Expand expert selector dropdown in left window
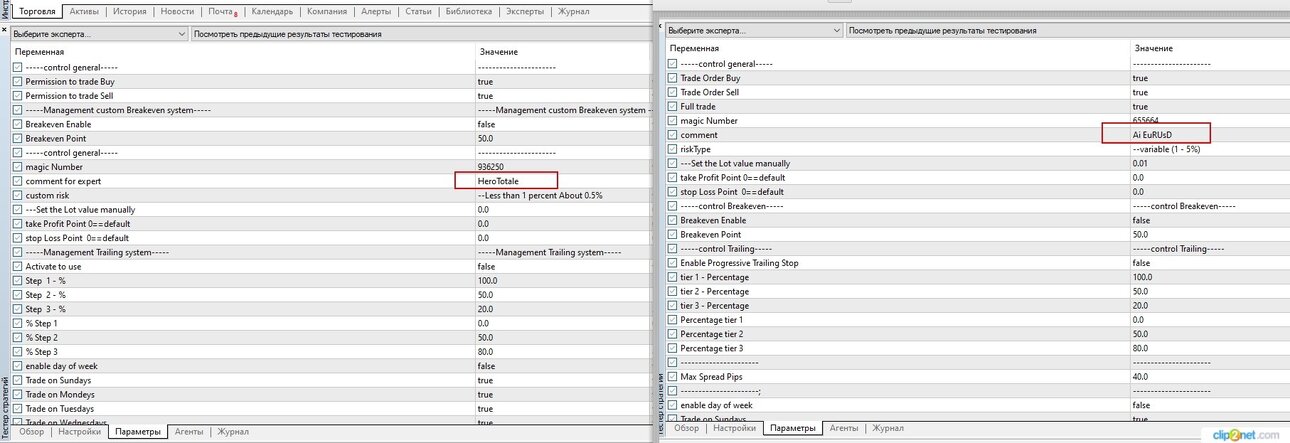 (181, 33)
